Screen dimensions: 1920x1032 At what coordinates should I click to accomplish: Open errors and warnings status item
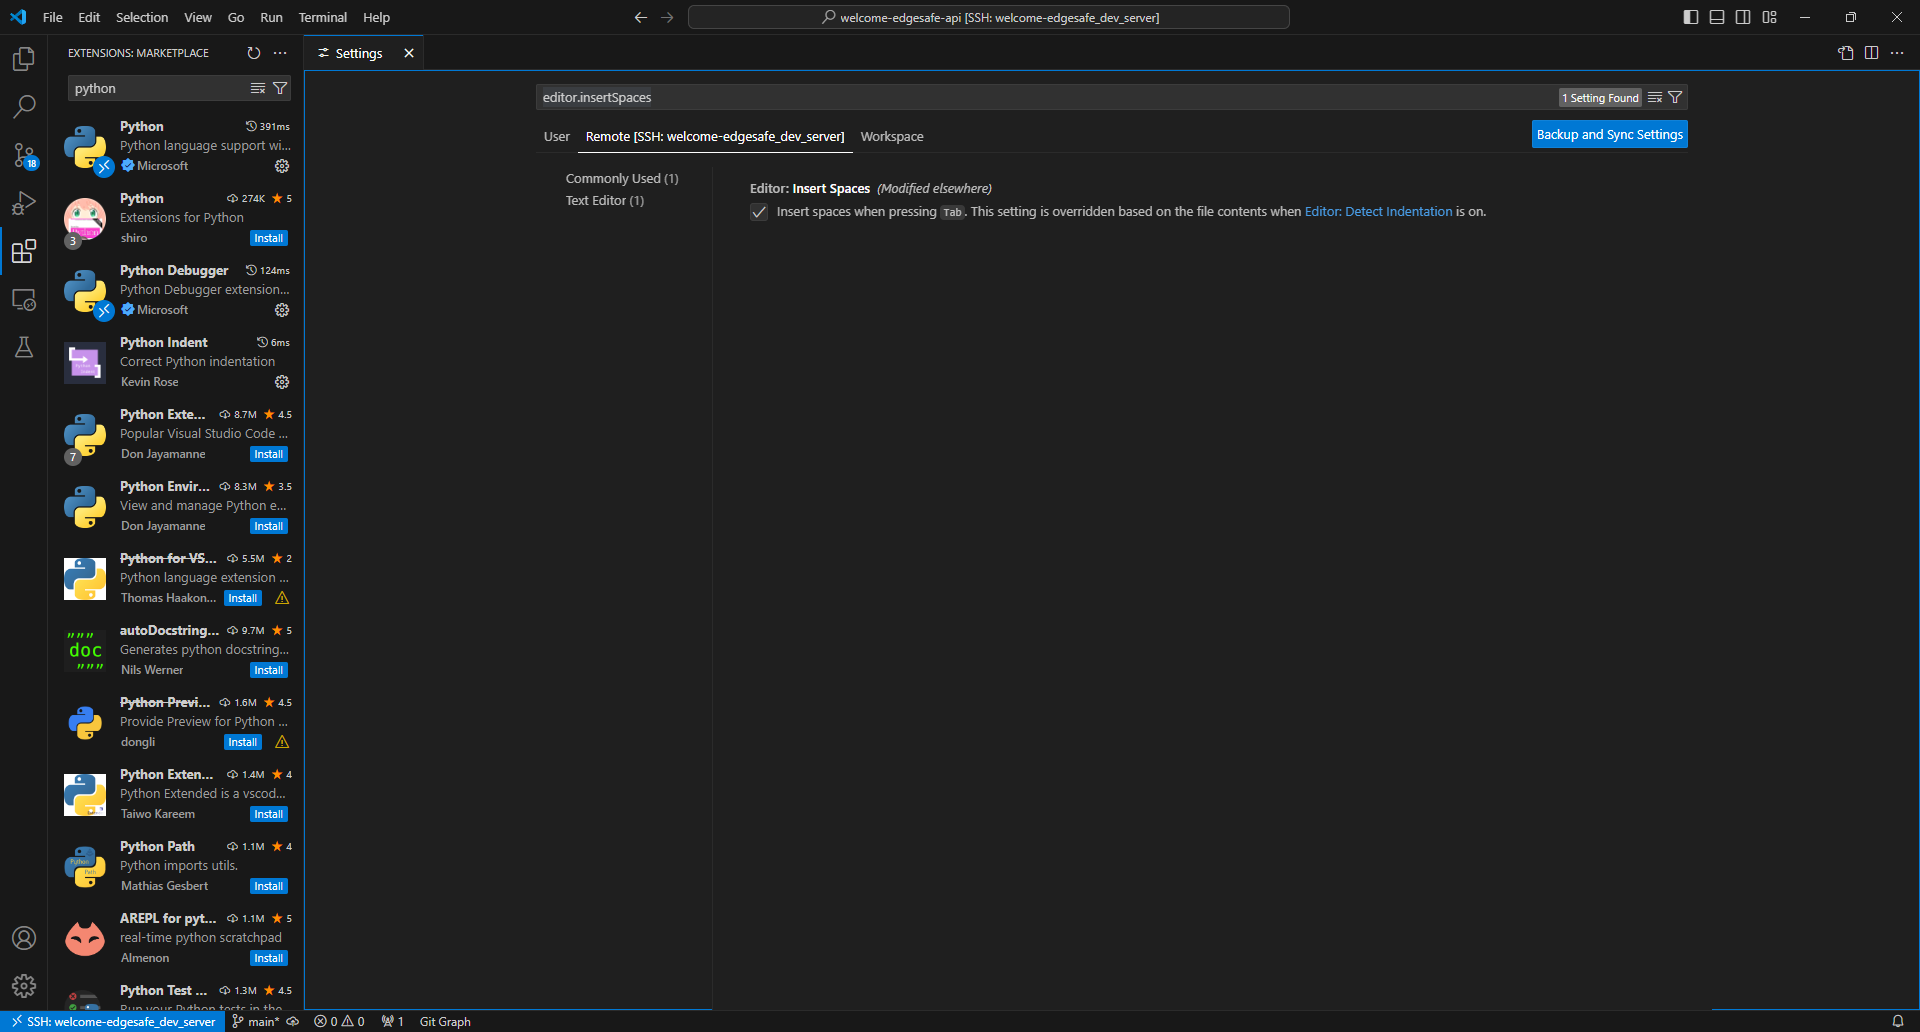point(340,1021)
